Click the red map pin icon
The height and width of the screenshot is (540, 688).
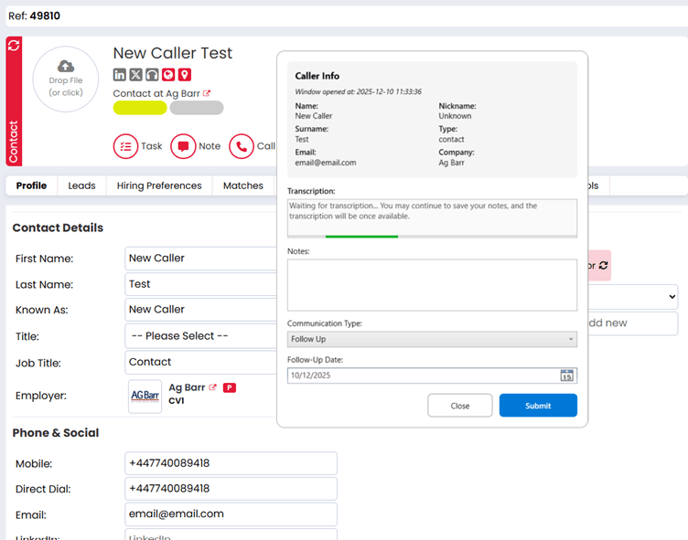(x=184, y=75)
